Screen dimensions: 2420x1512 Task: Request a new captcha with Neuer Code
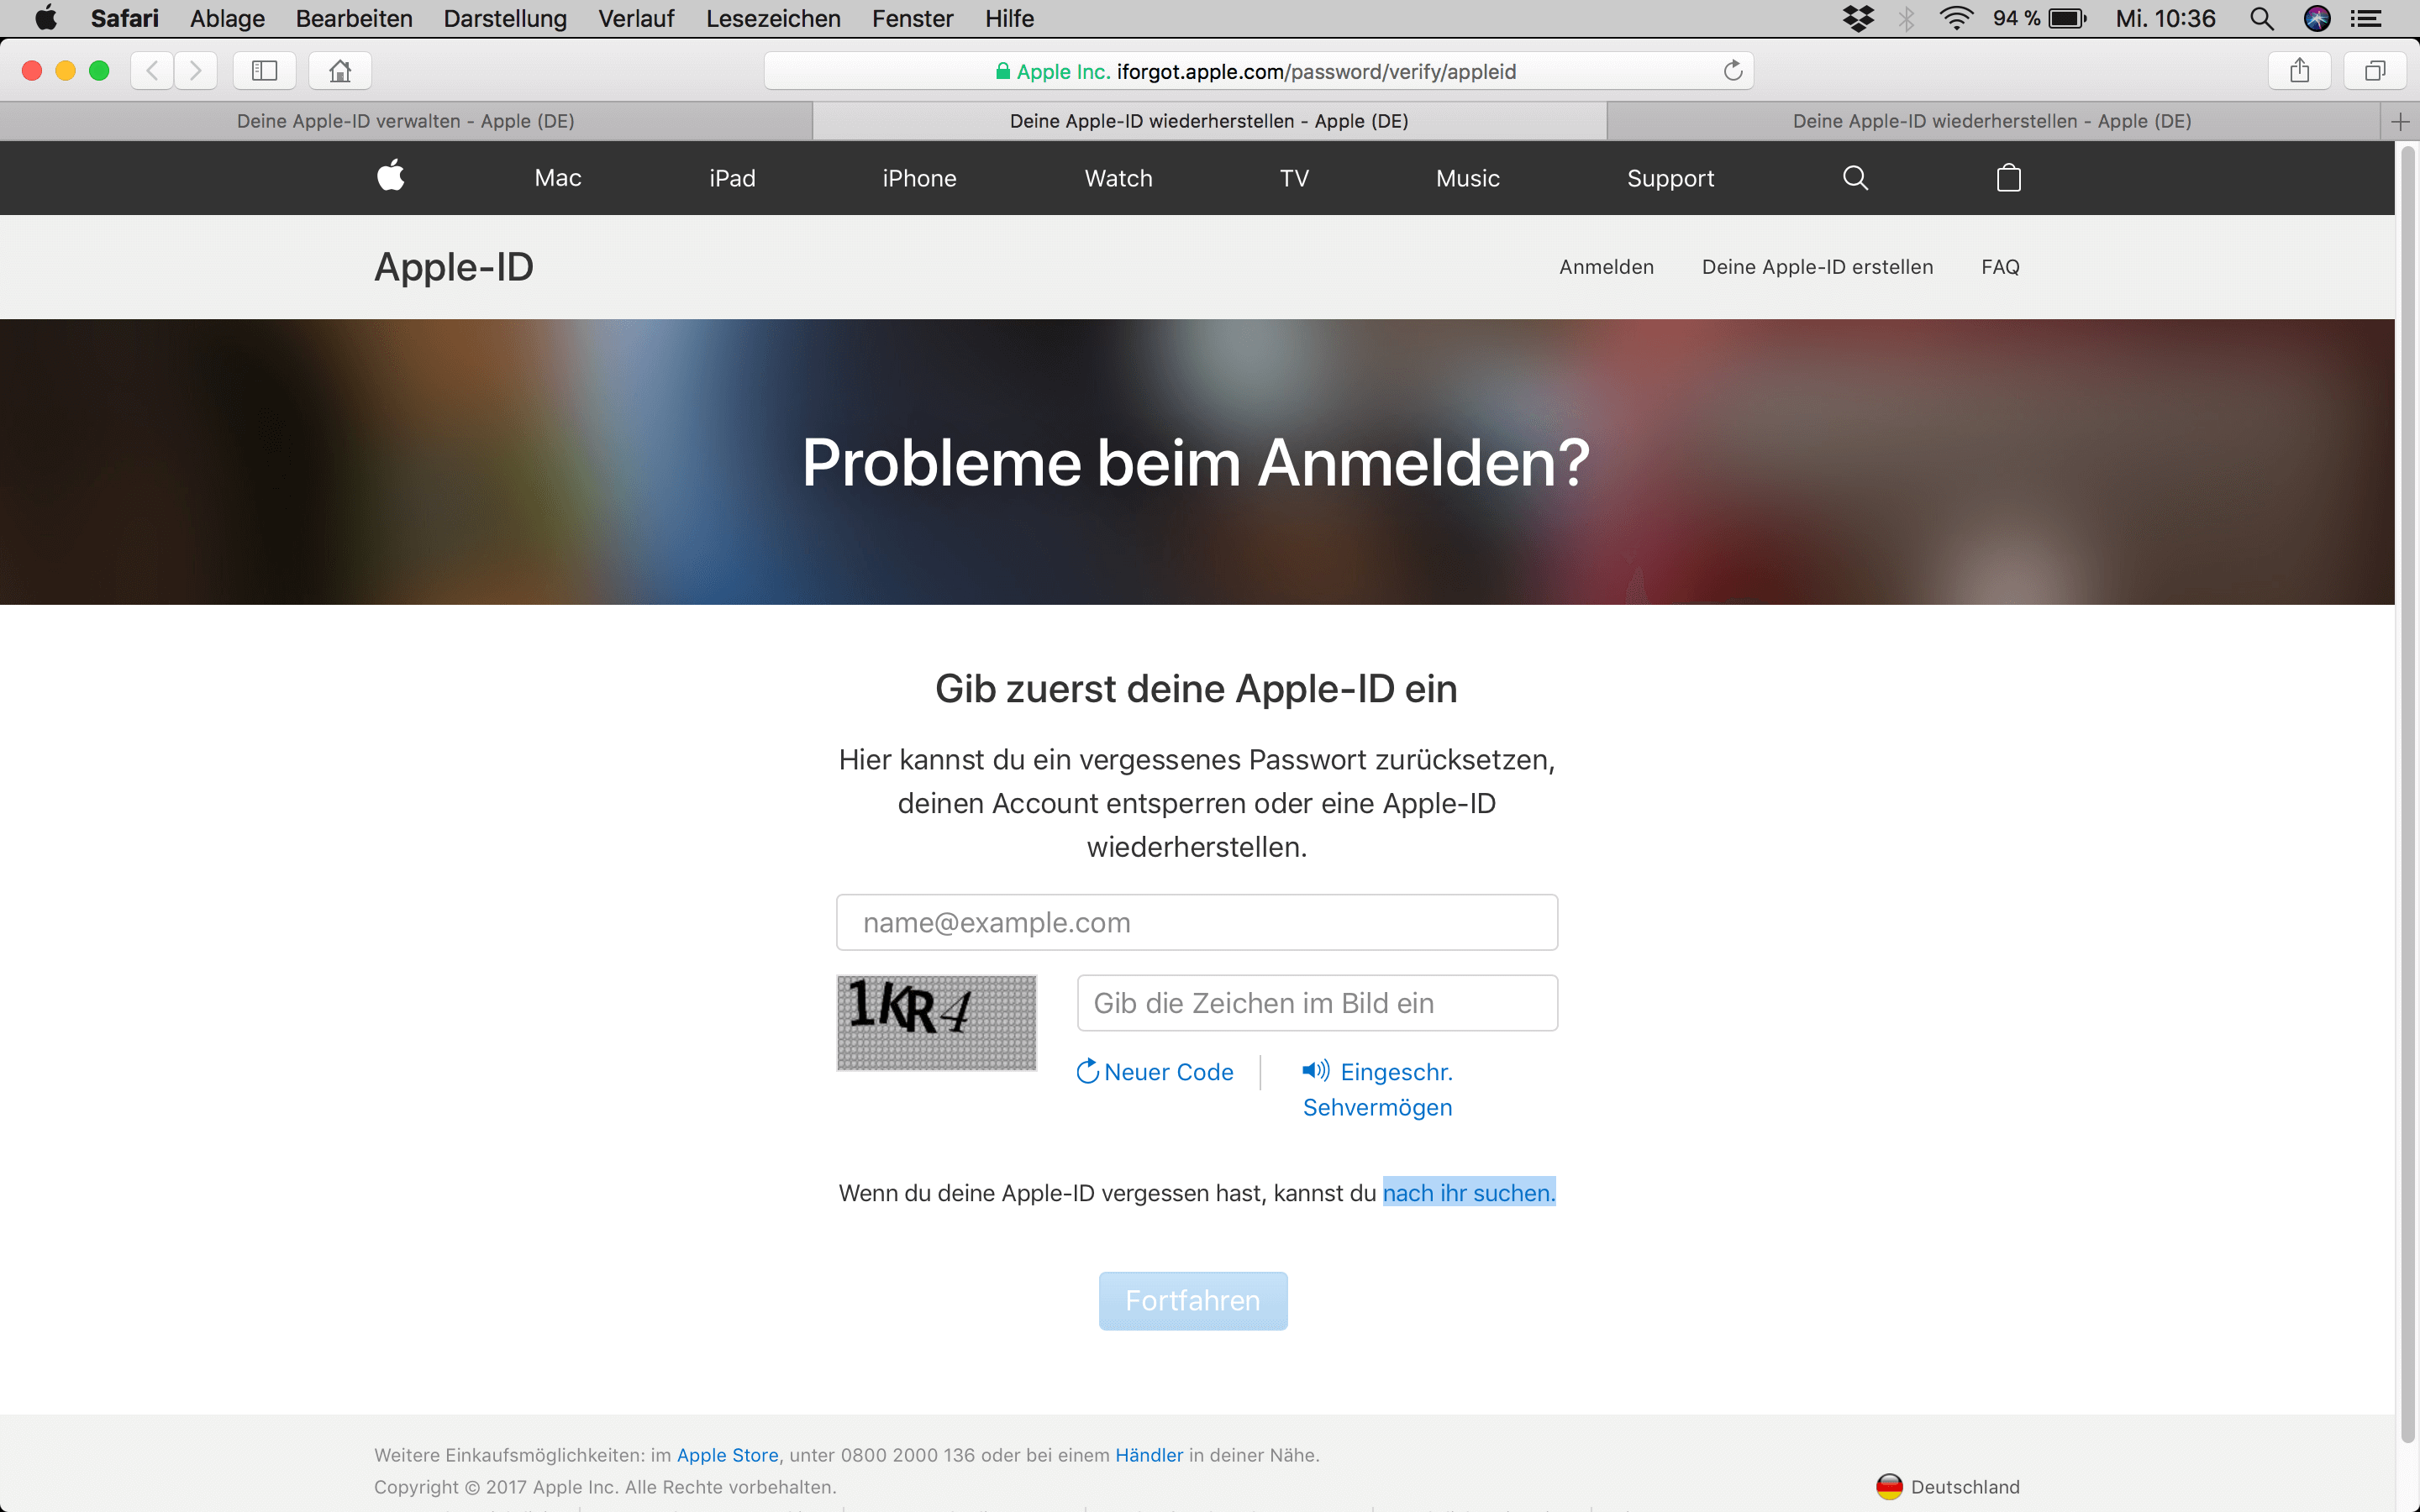(1155, 1072)
